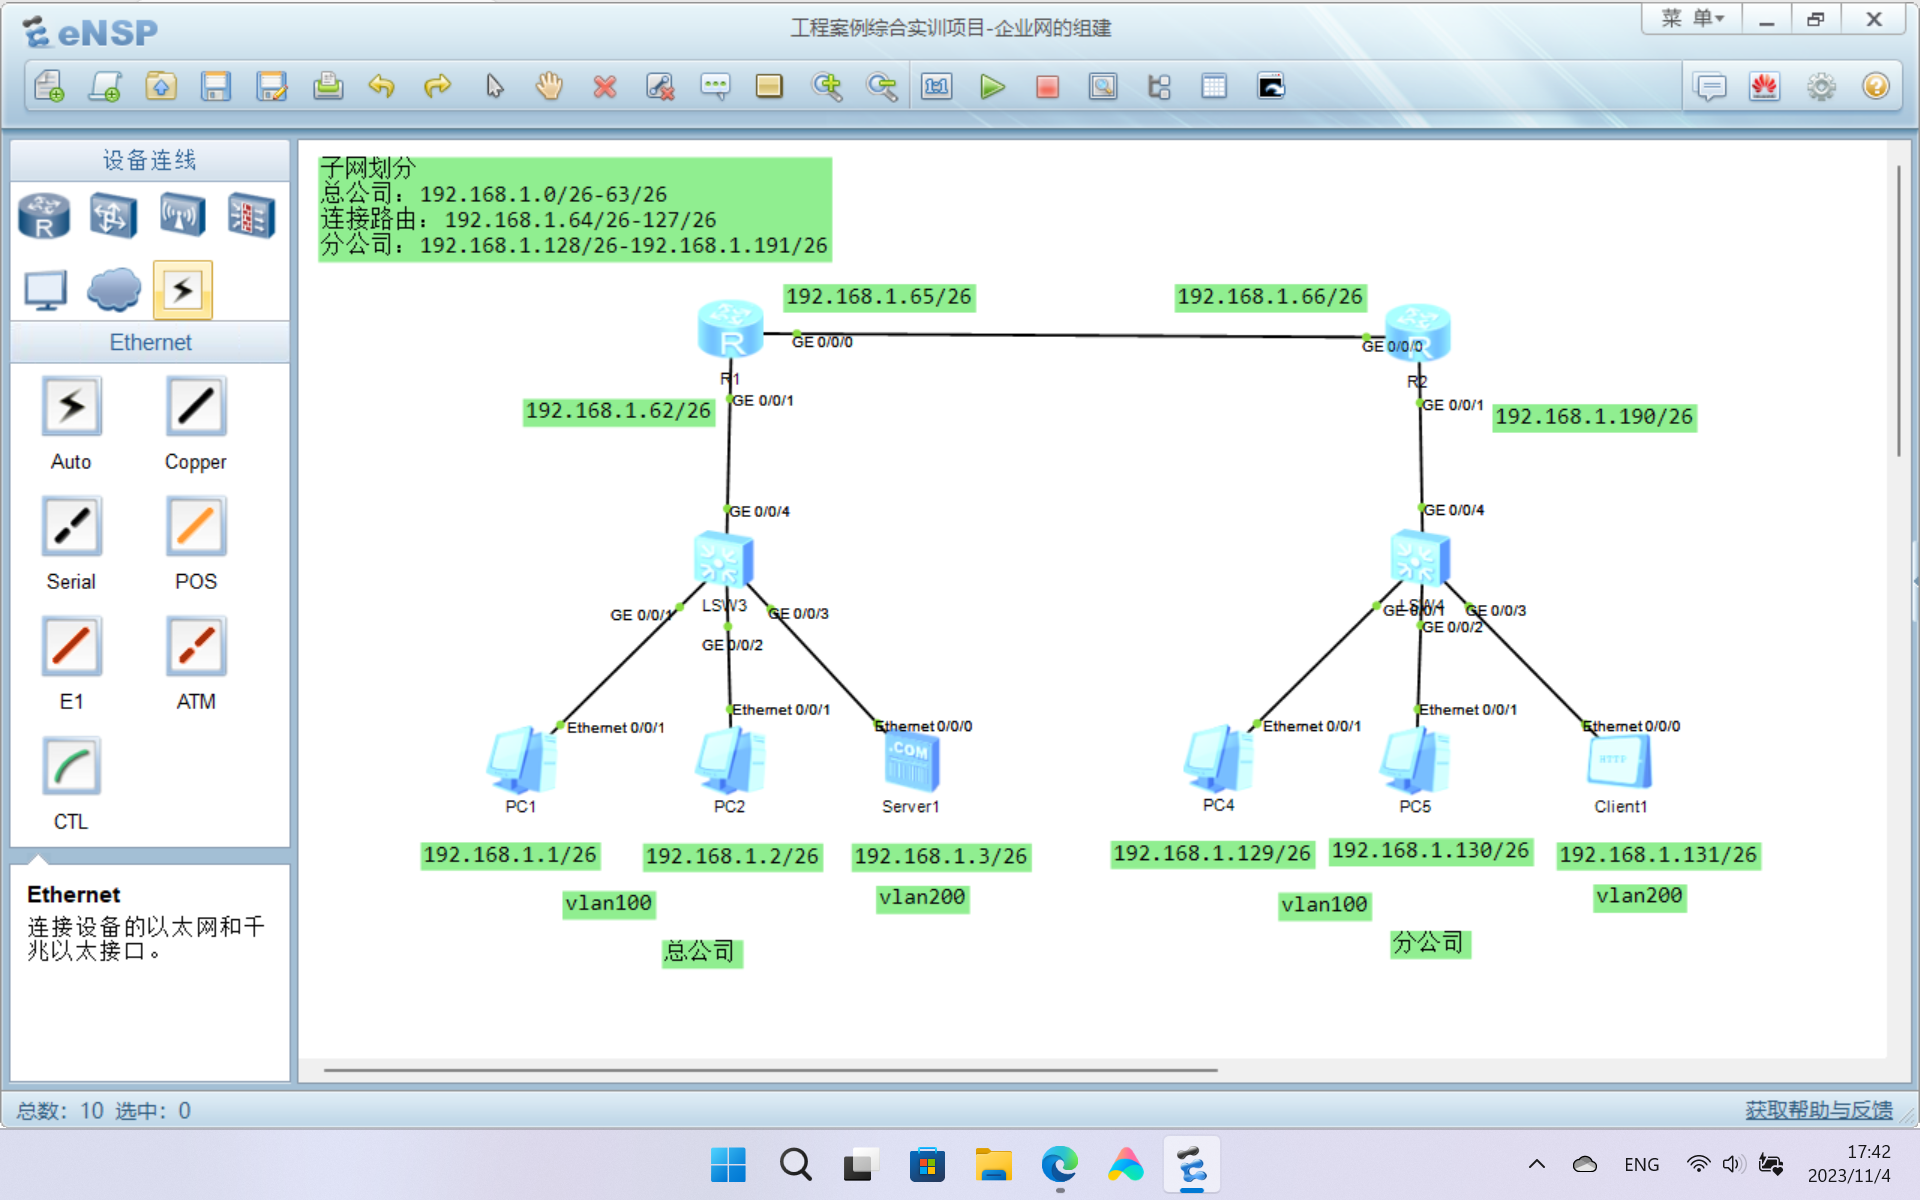Save the topology using the Save icon
1920x1200 pixels.
216,87
